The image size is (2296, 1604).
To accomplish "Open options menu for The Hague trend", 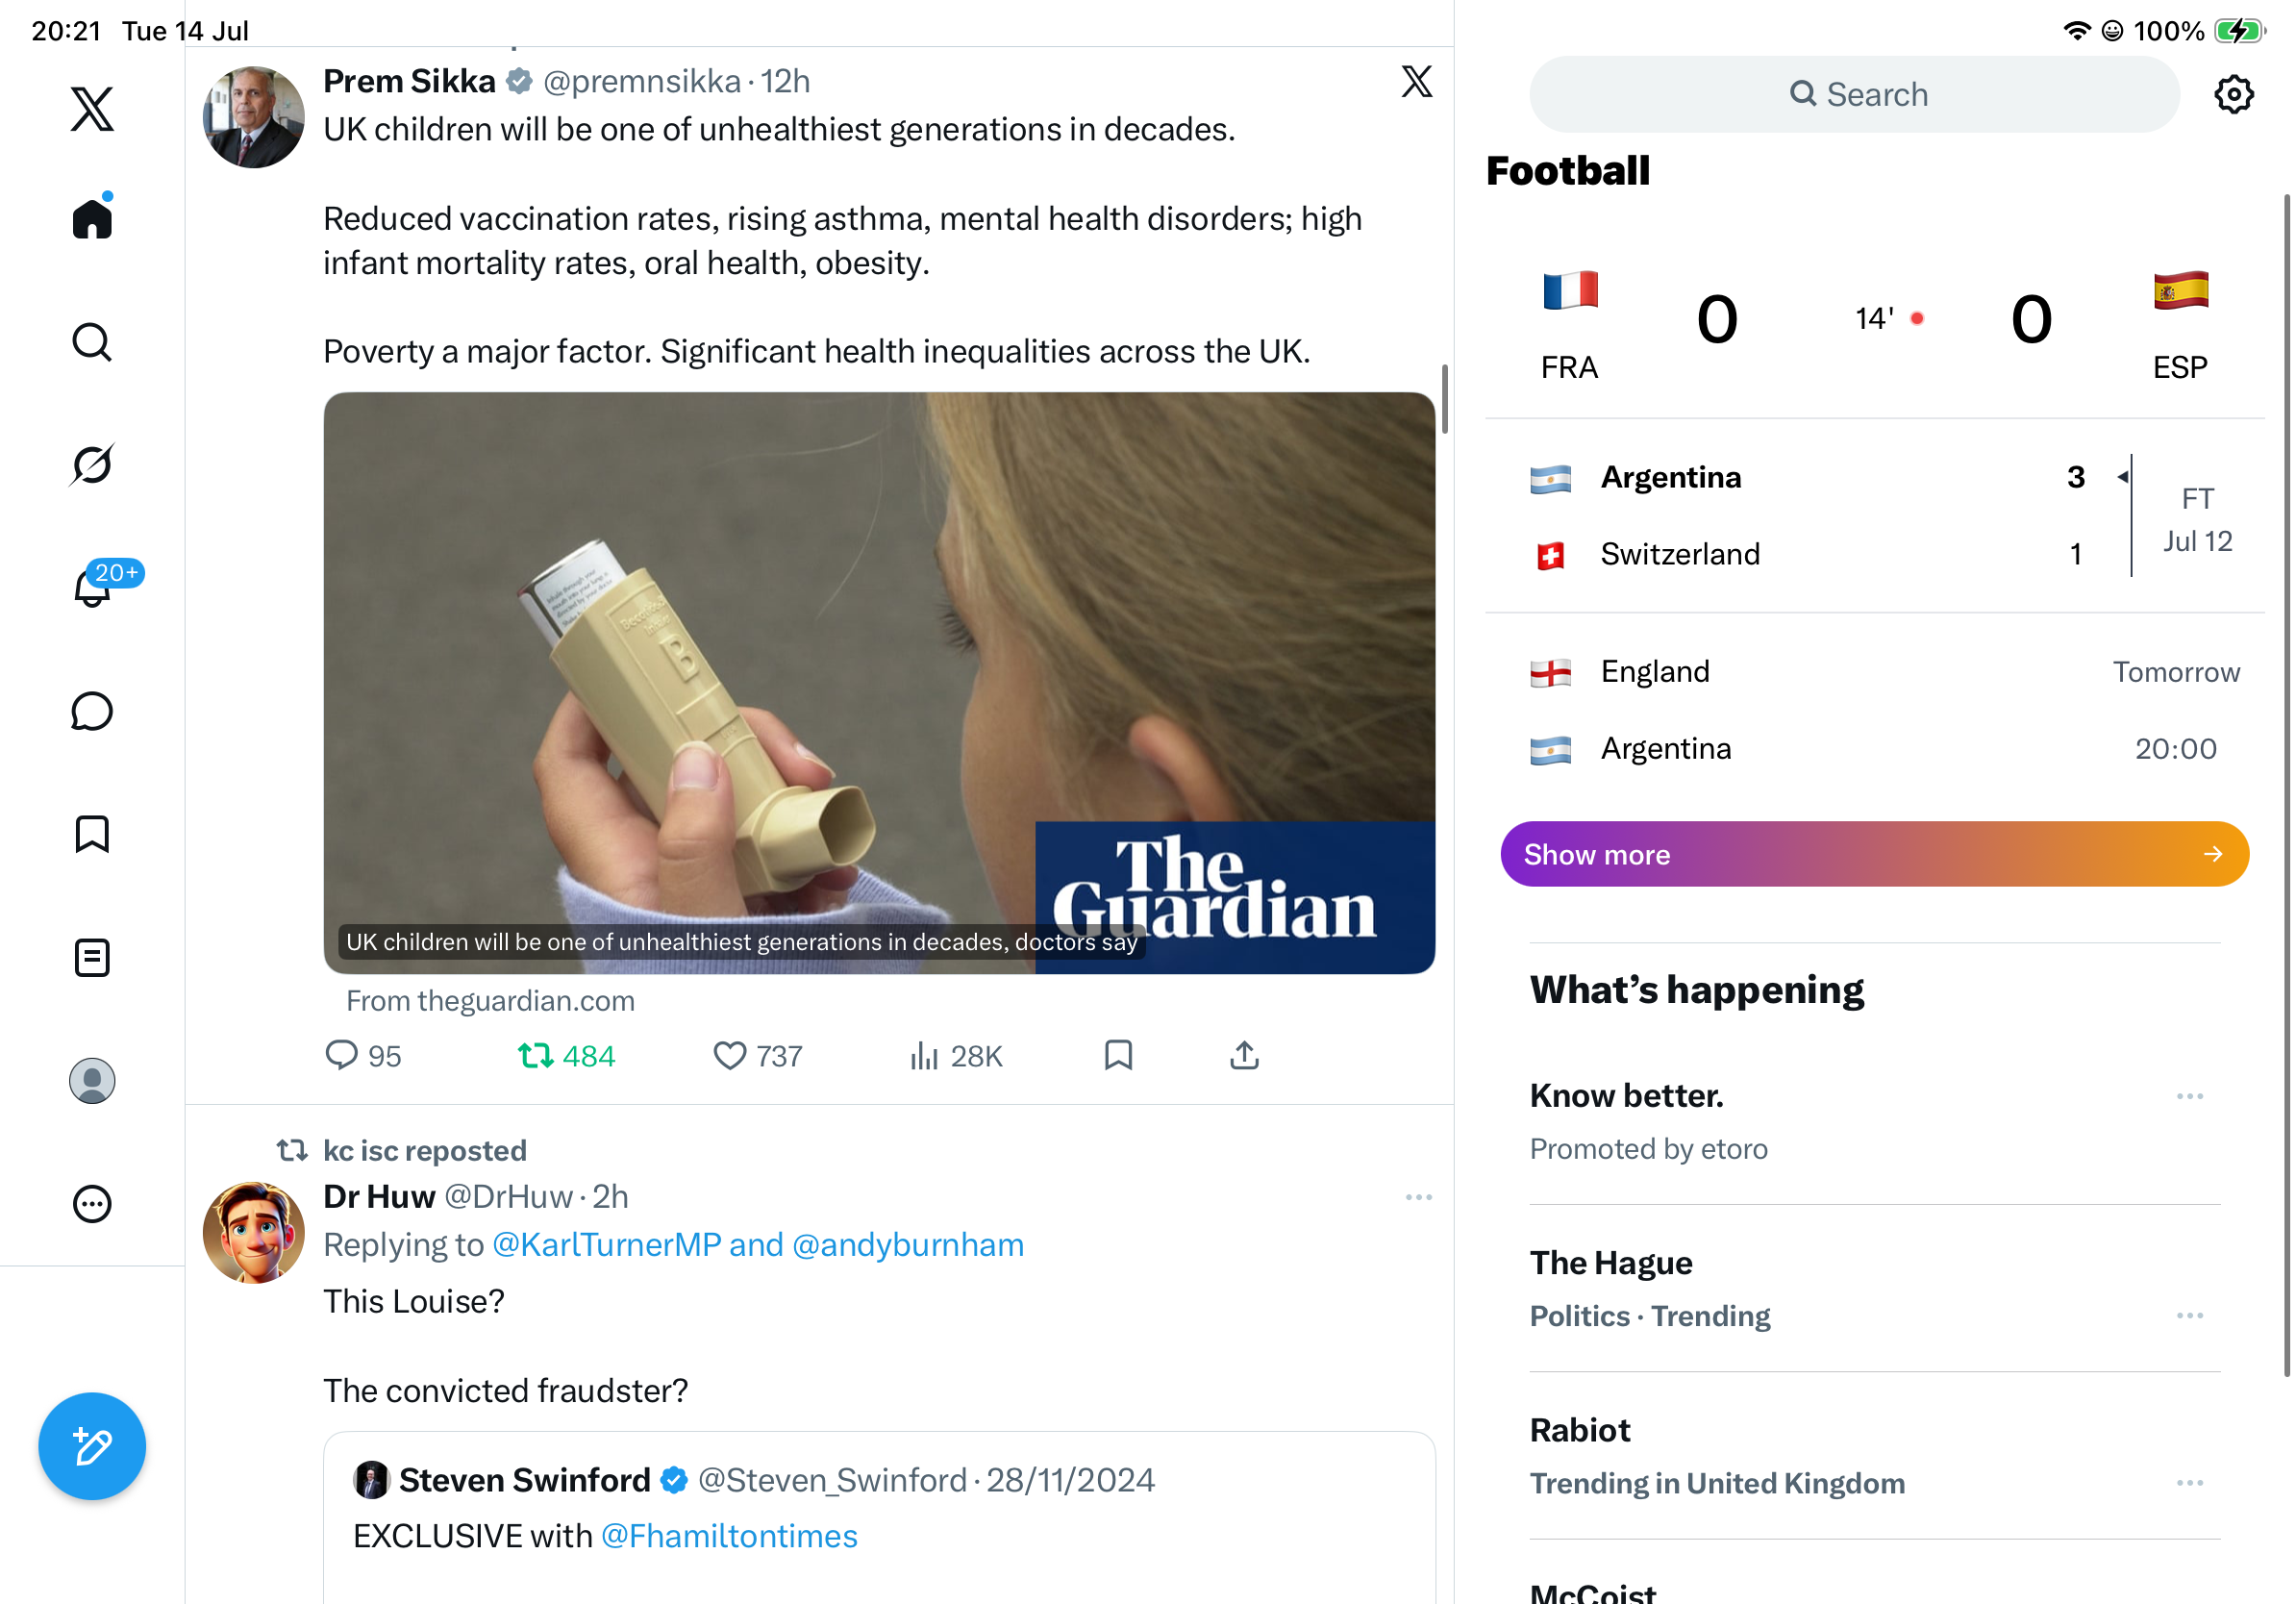I will [2189, 1315].
